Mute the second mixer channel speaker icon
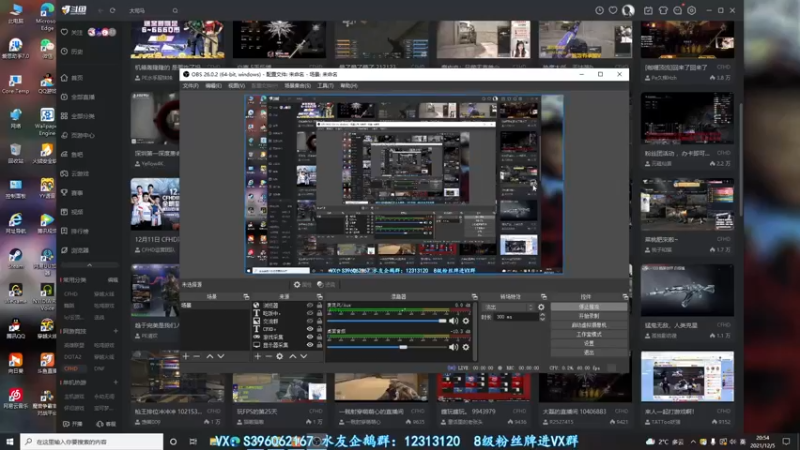Image resolution: width=800 pixels, height=450 pixels. click(x=453, y=347)
